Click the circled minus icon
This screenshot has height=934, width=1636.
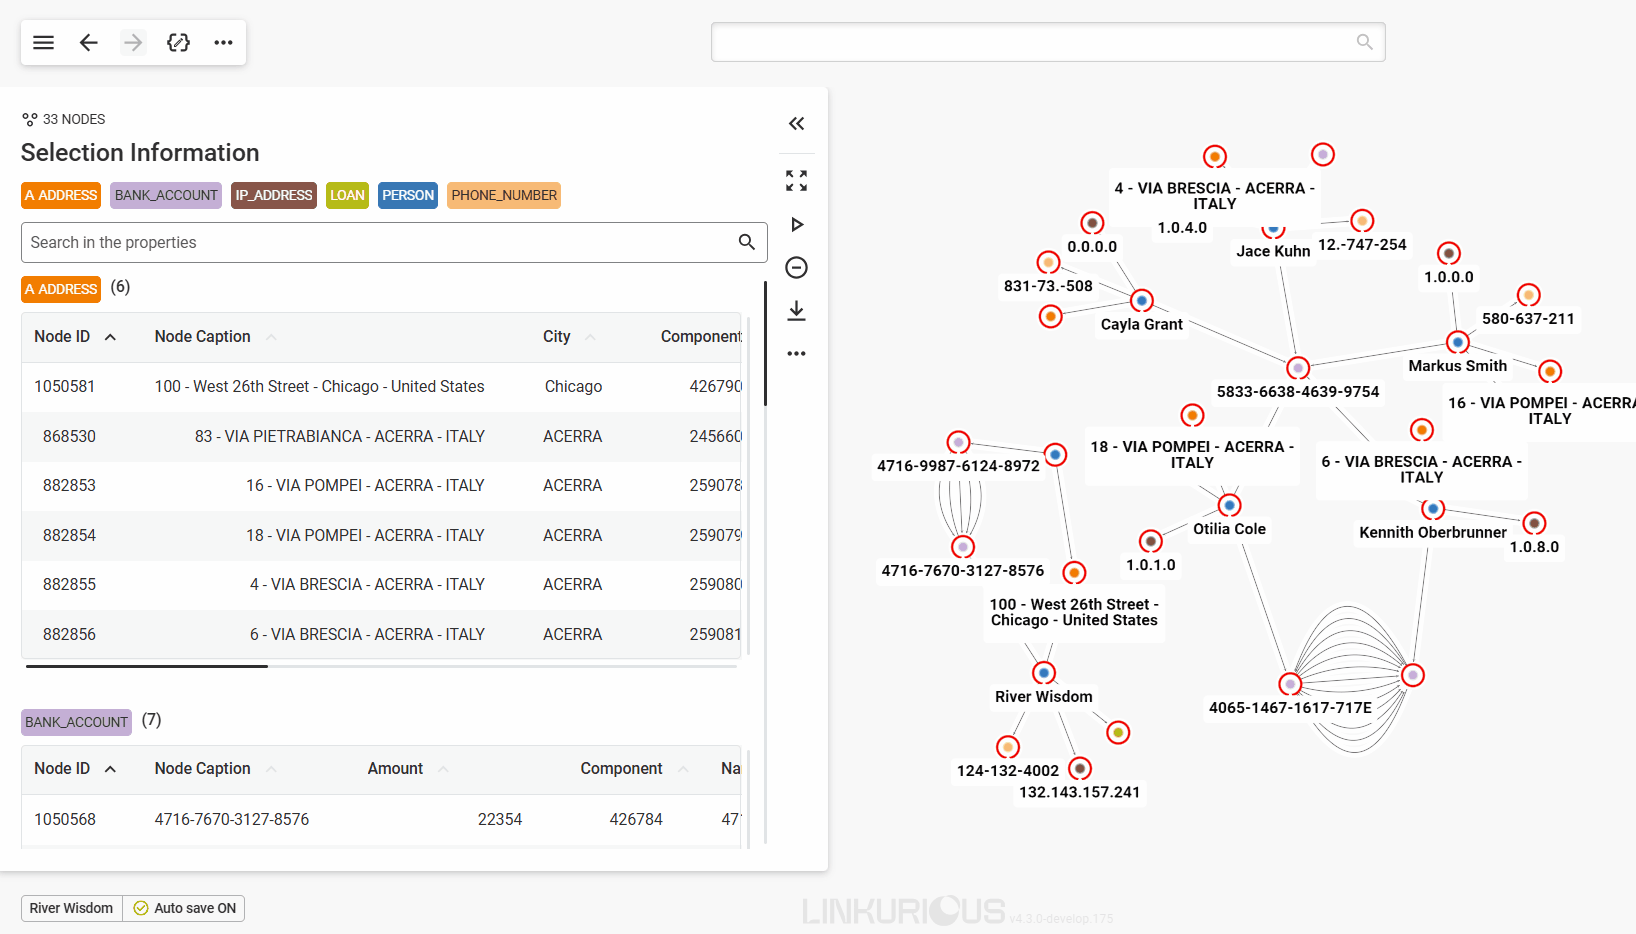pyautogui.click(x=796, y=268)
